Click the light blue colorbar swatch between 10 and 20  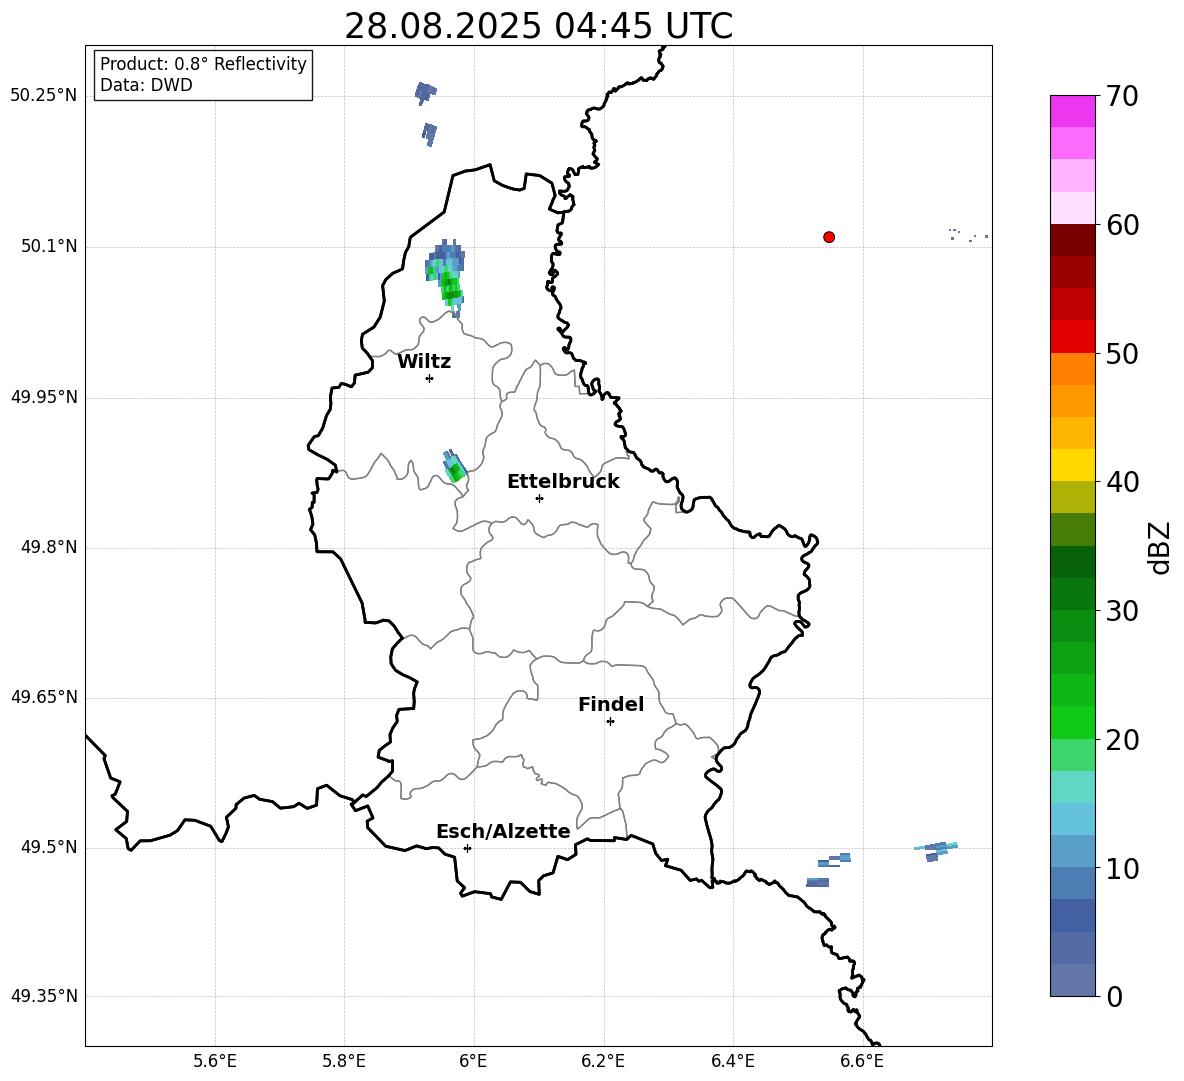click(x=1073, y=819)
